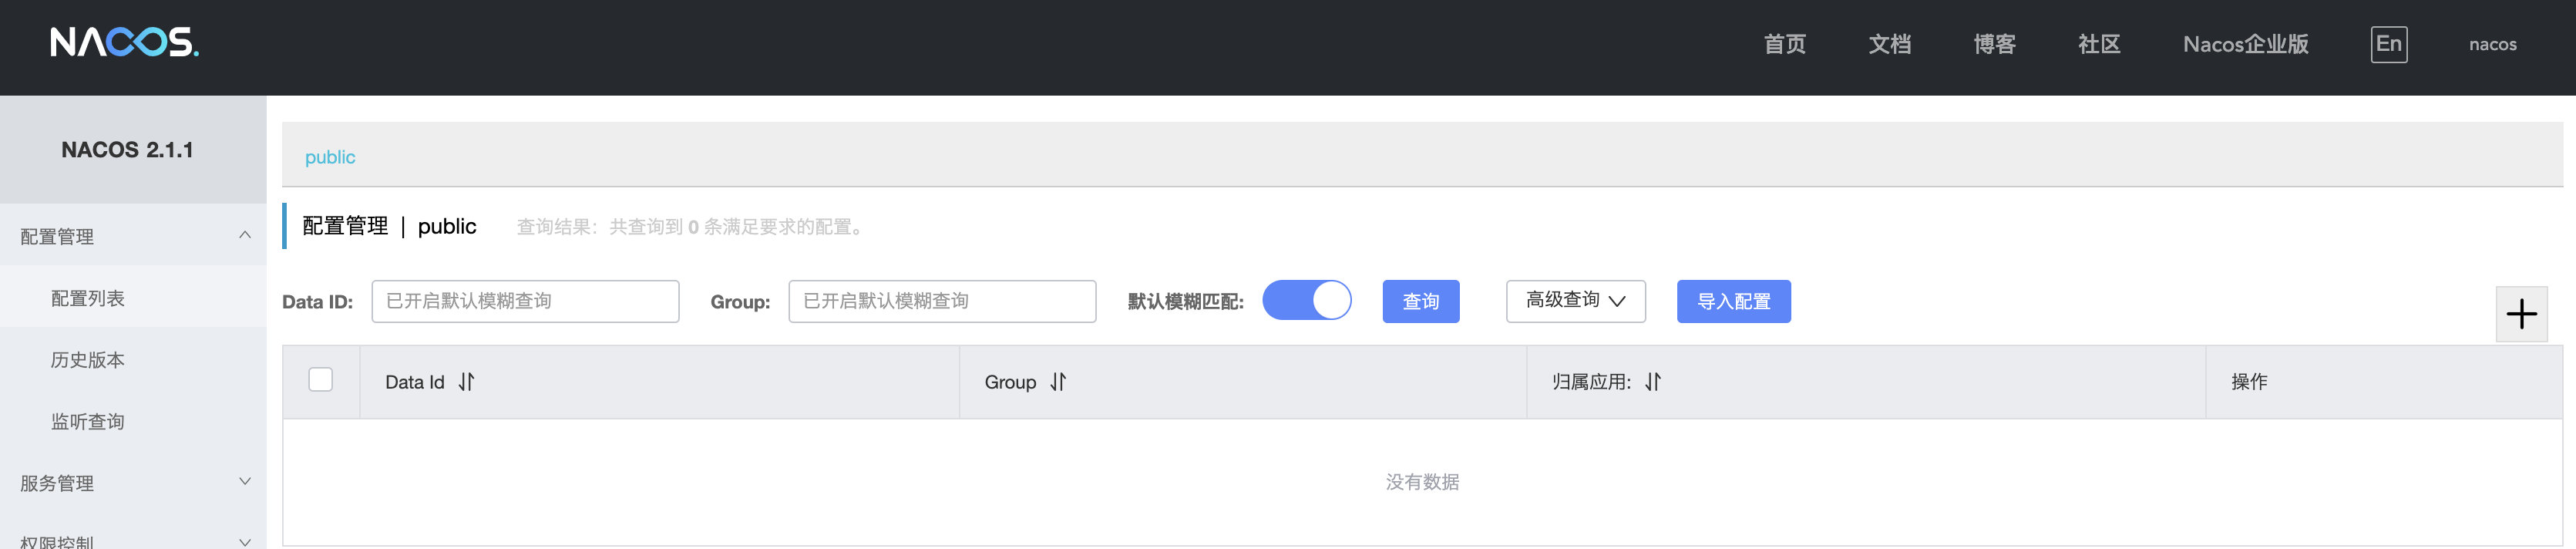Click the plus icon to create configuration
This screenshot has width=2576, height=549.
click(x=2521, y=314)
